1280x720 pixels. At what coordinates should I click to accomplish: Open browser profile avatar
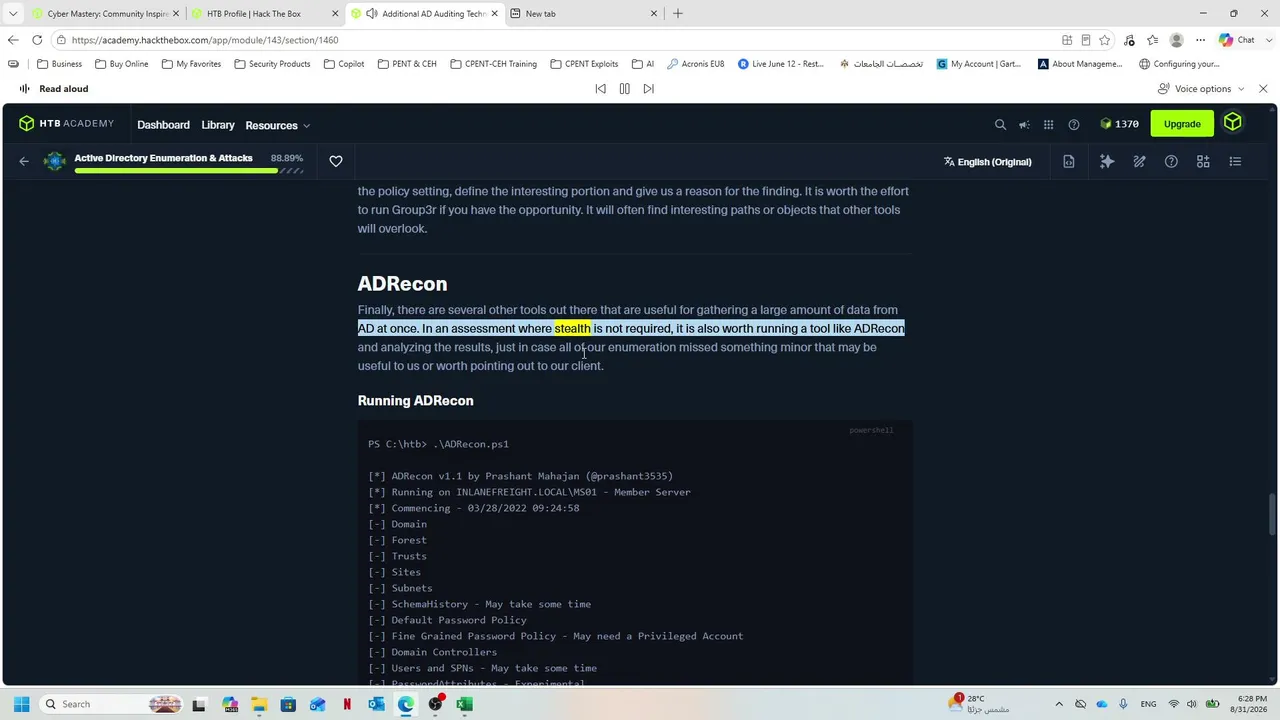click(1177, 40)
